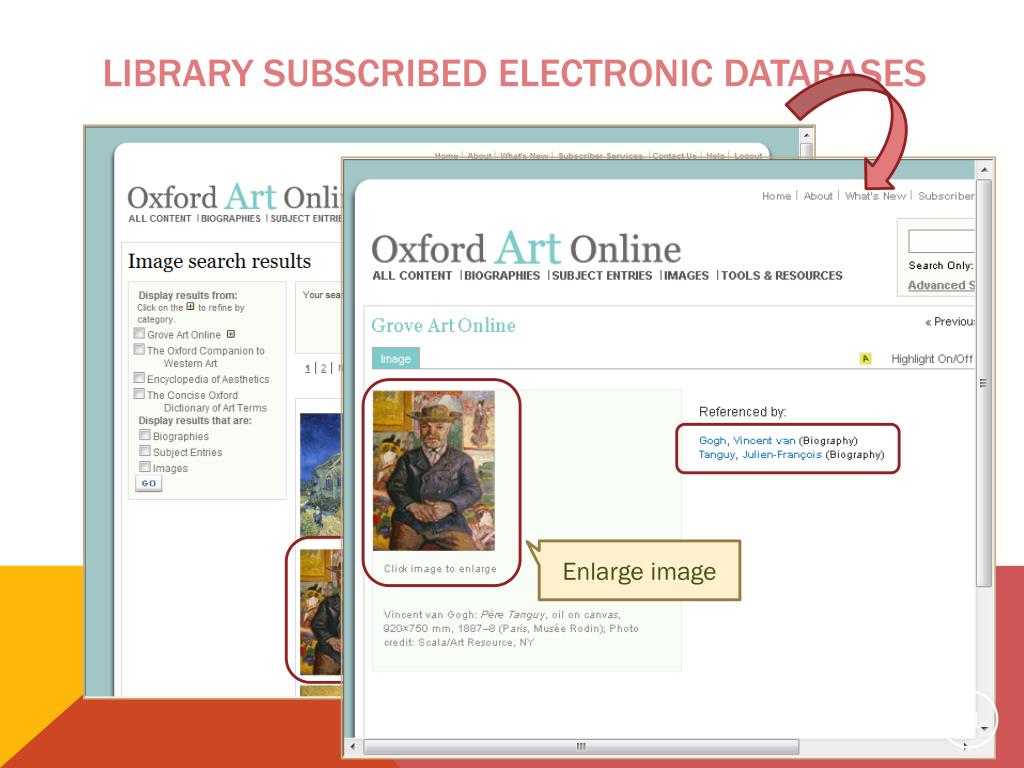Open What's New link in front window

[x=876, y=196]
